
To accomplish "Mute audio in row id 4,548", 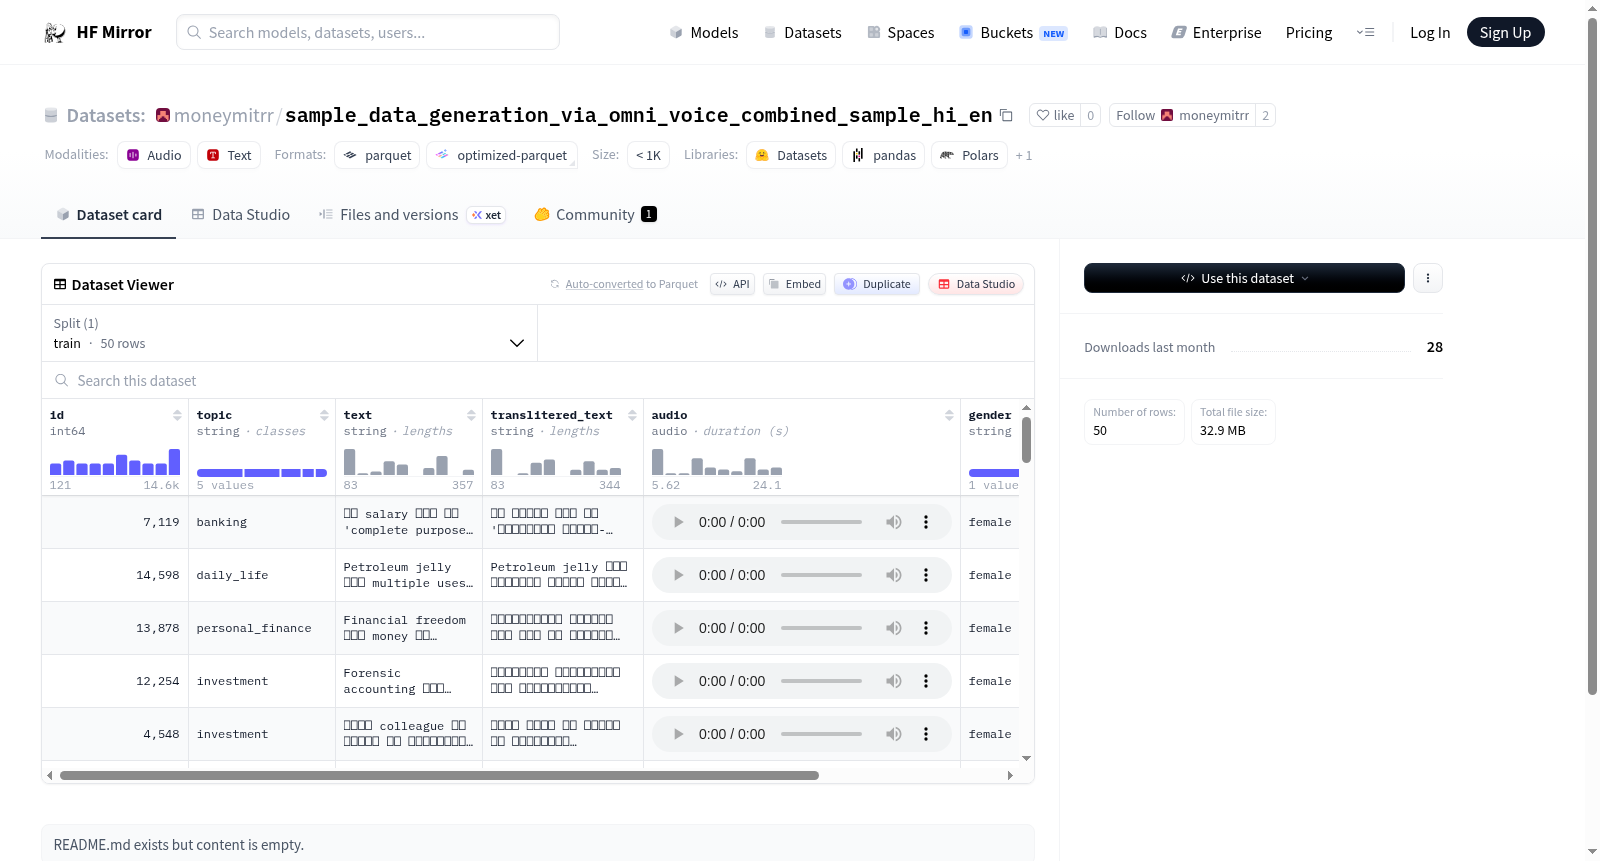I will (894, 734).
